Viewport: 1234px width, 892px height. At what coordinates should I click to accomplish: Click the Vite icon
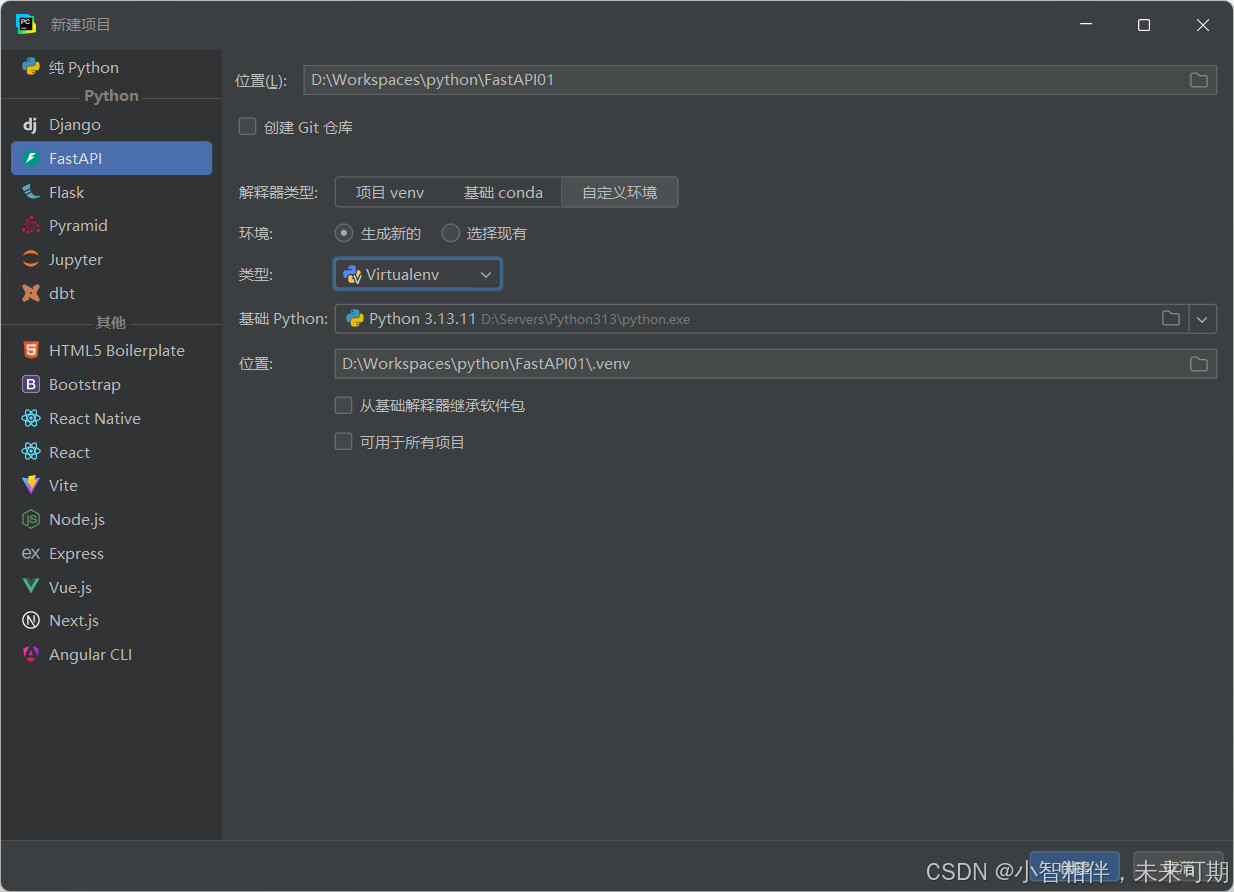pyautogui.click(x=31, y=485)
